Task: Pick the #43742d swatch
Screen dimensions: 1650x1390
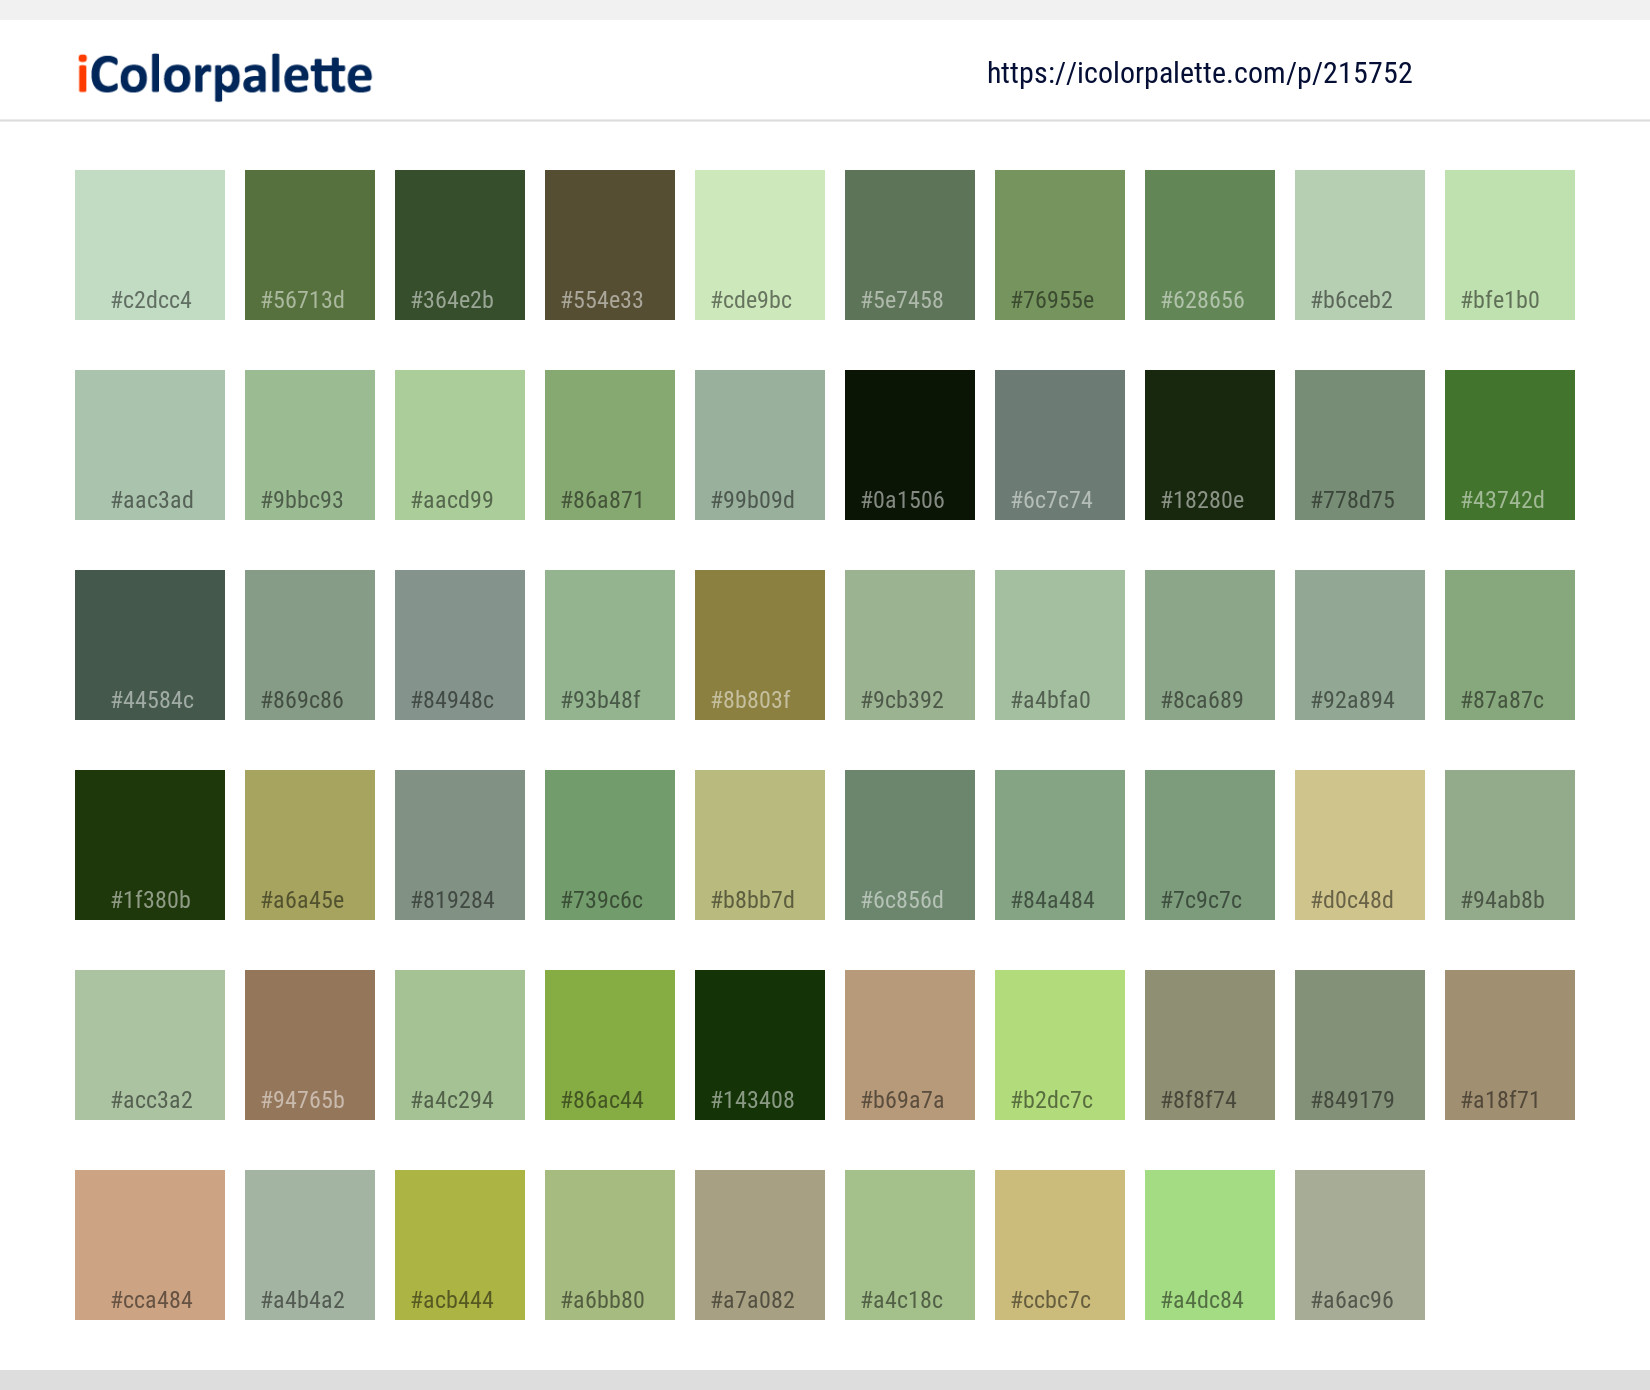Action: pyautogui.click(x=1510, y=445)
